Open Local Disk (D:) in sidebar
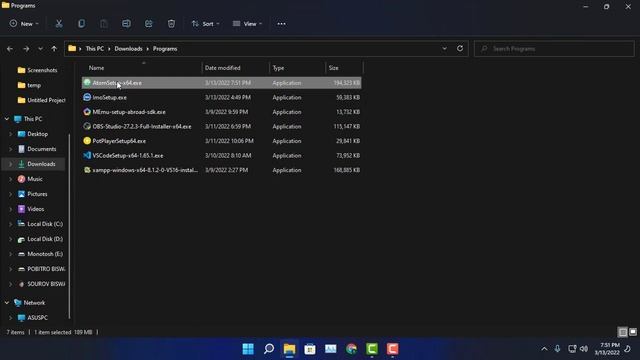This screenshot has height=360, width=640. (x=40, y=239)
